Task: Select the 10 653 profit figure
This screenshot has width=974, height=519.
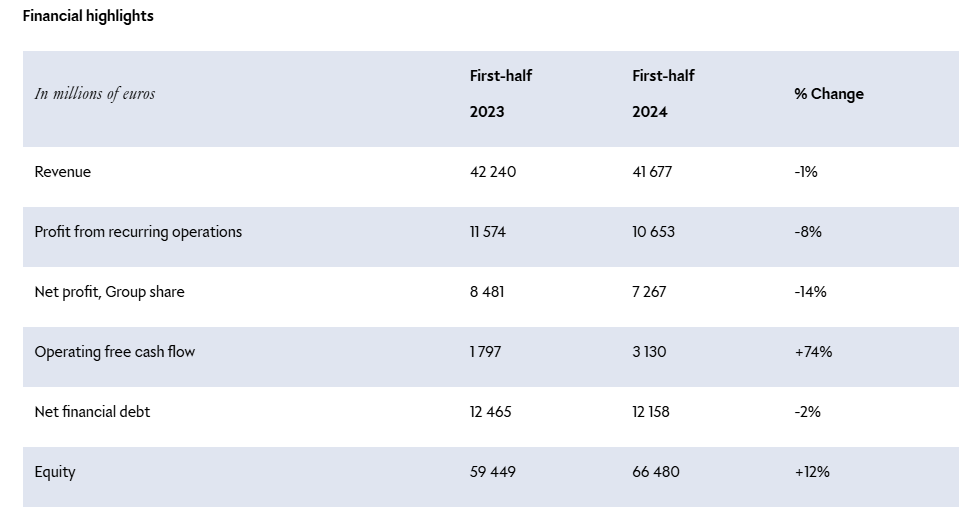Action: click(653, 232)
